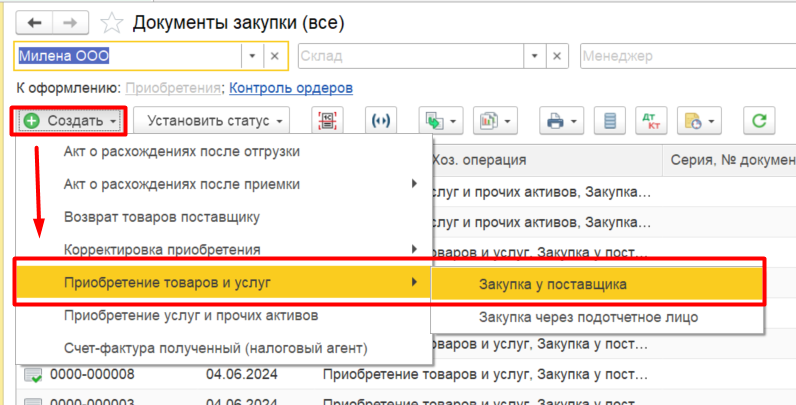Sort by Хоз. операция column header
This screenshot has width=796, height=405.
coord(547,160)
